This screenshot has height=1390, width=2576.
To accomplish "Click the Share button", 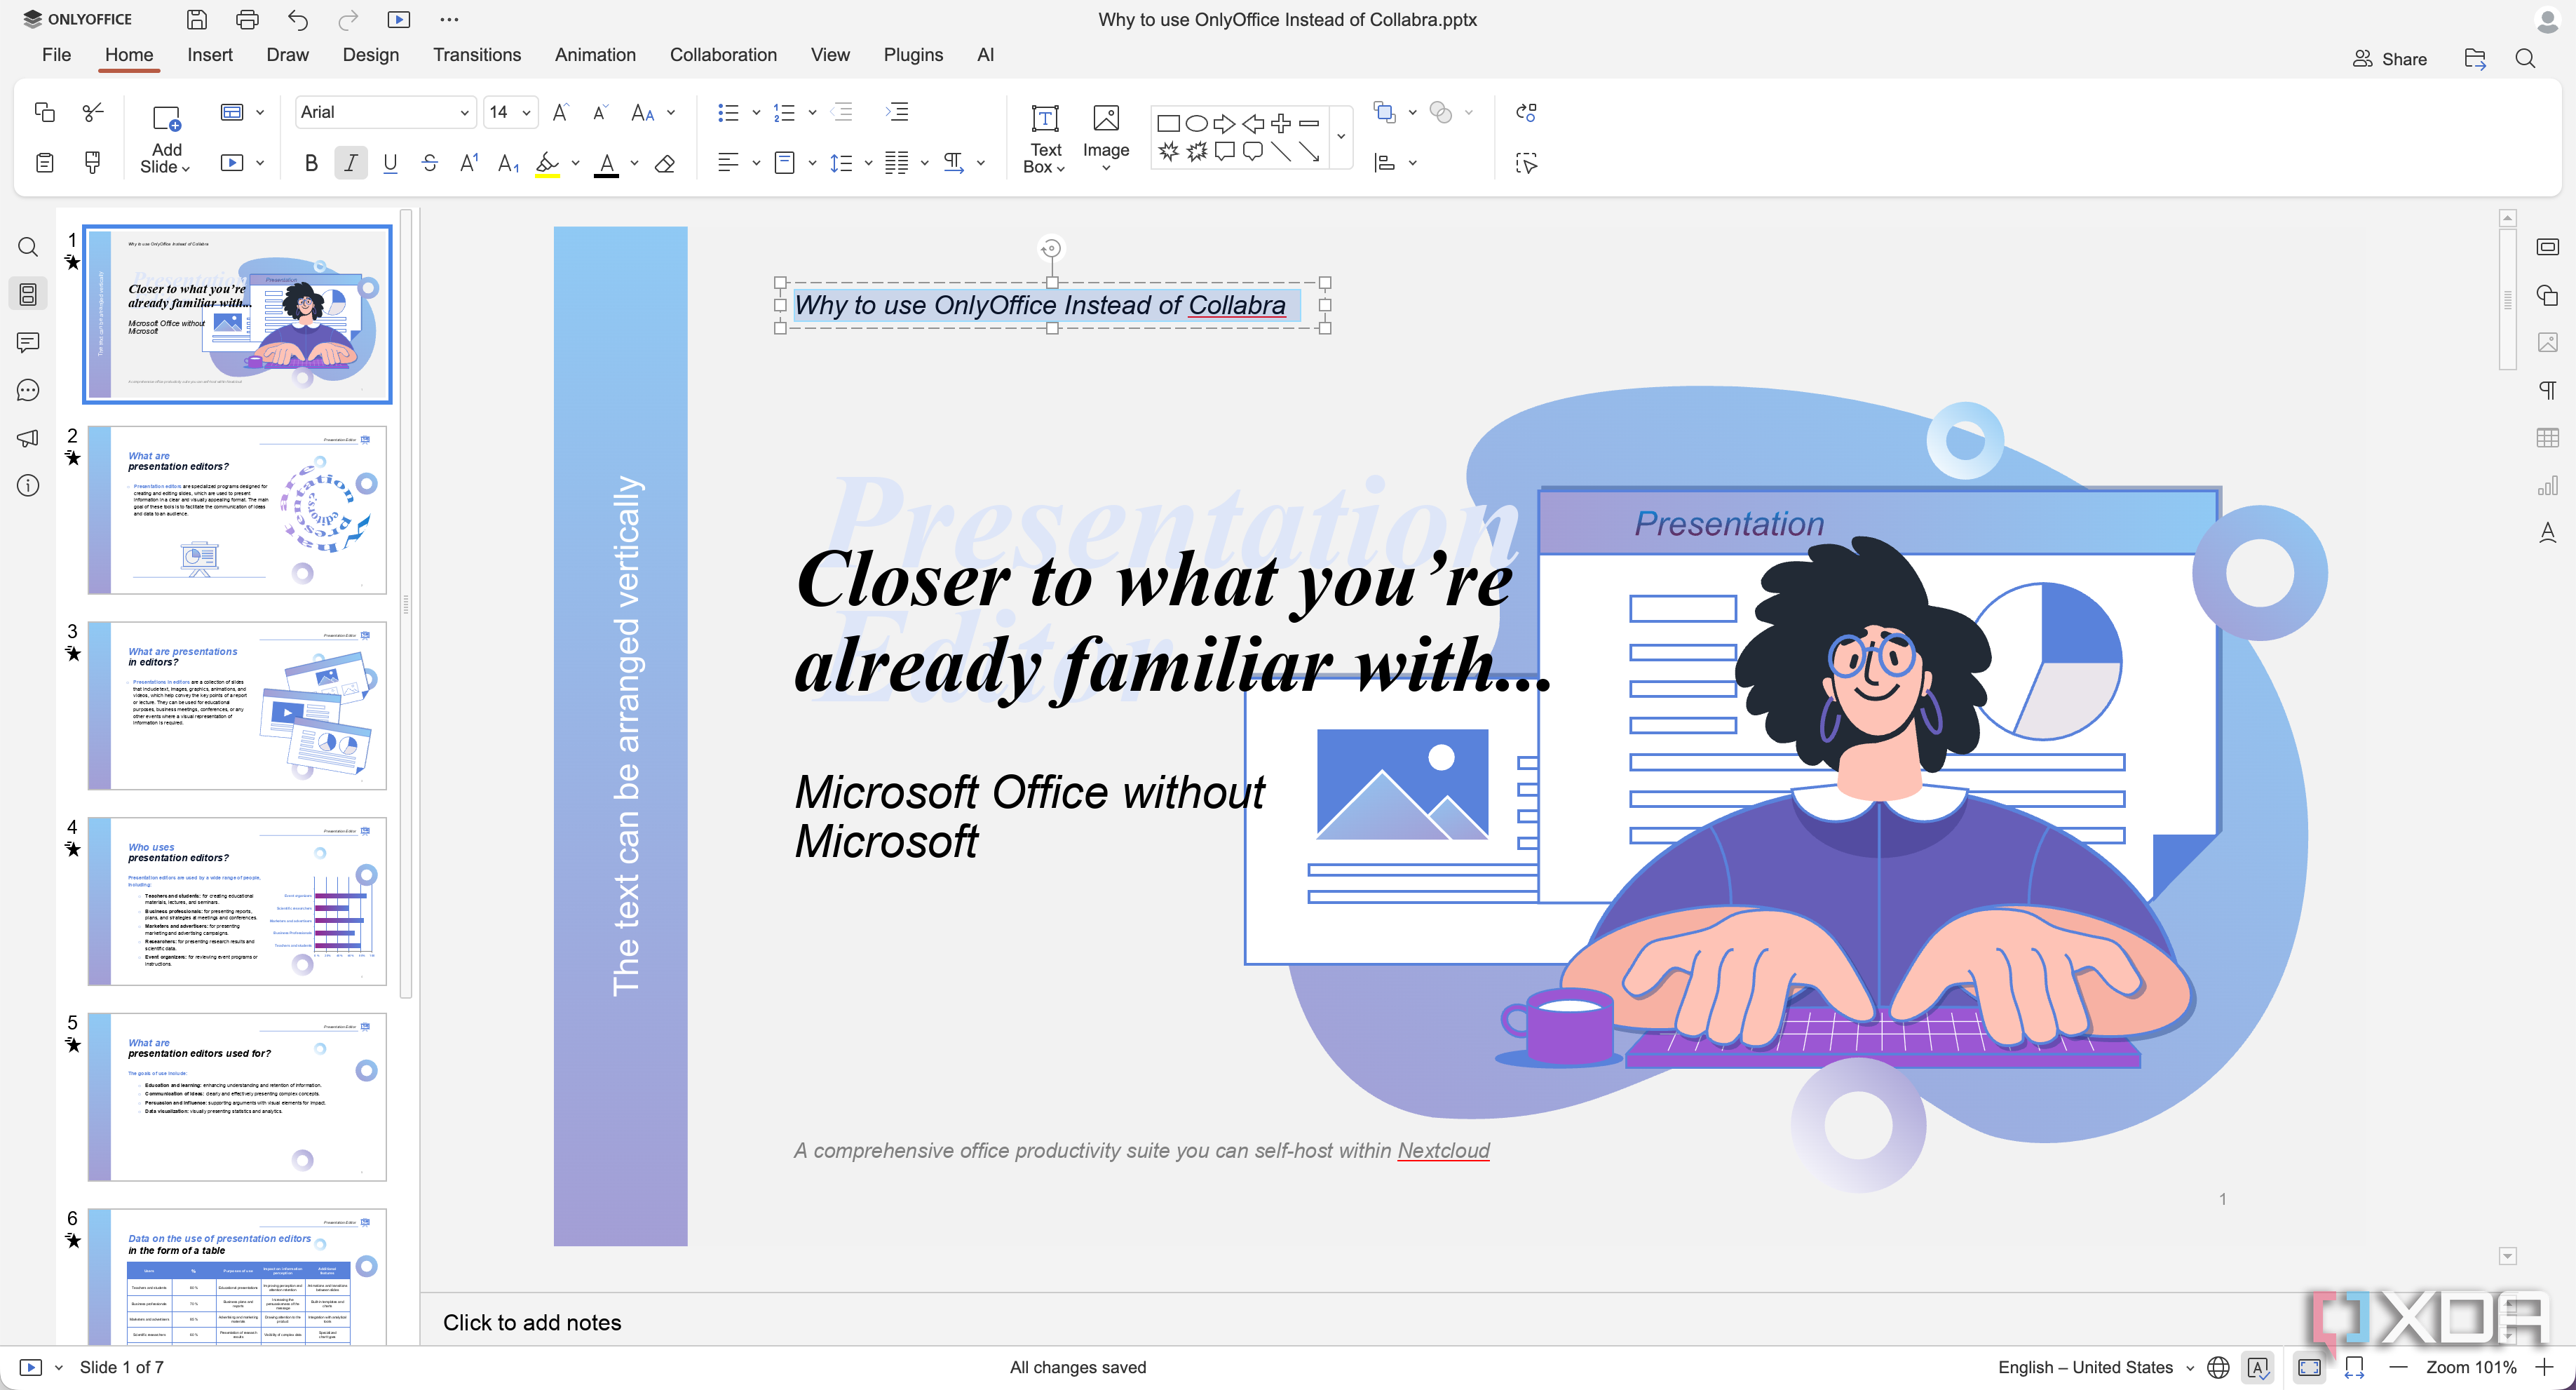I will pos(2389,59).
